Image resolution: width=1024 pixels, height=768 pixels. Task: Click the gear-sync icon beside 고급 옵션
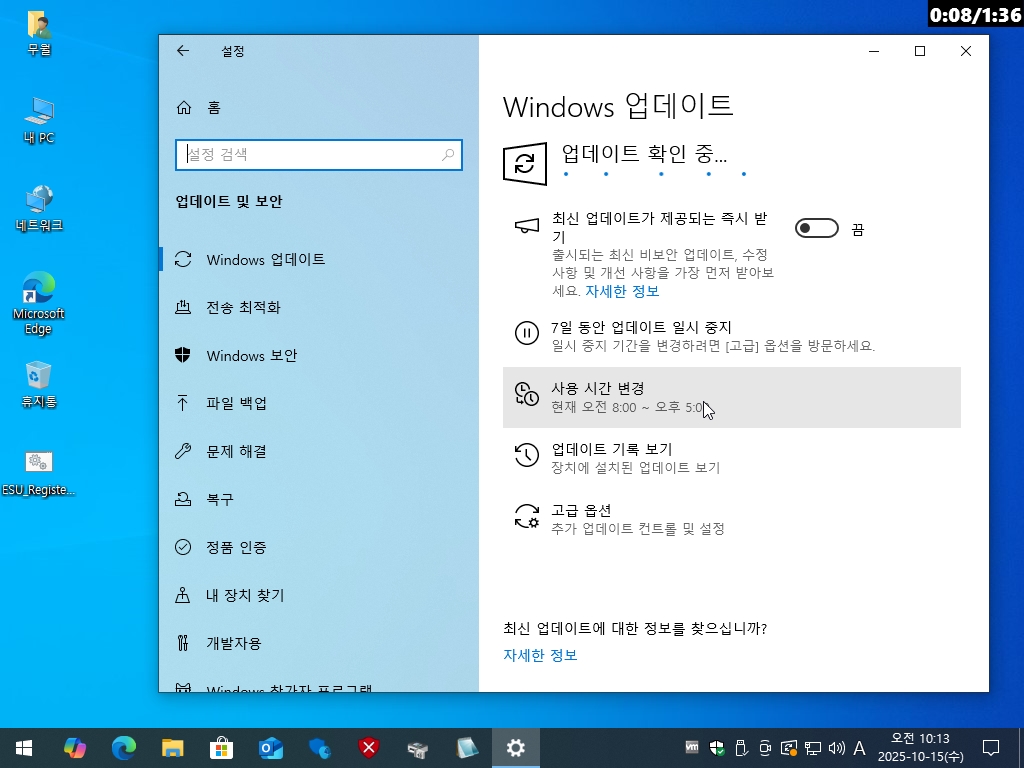(x=526, y=516)
